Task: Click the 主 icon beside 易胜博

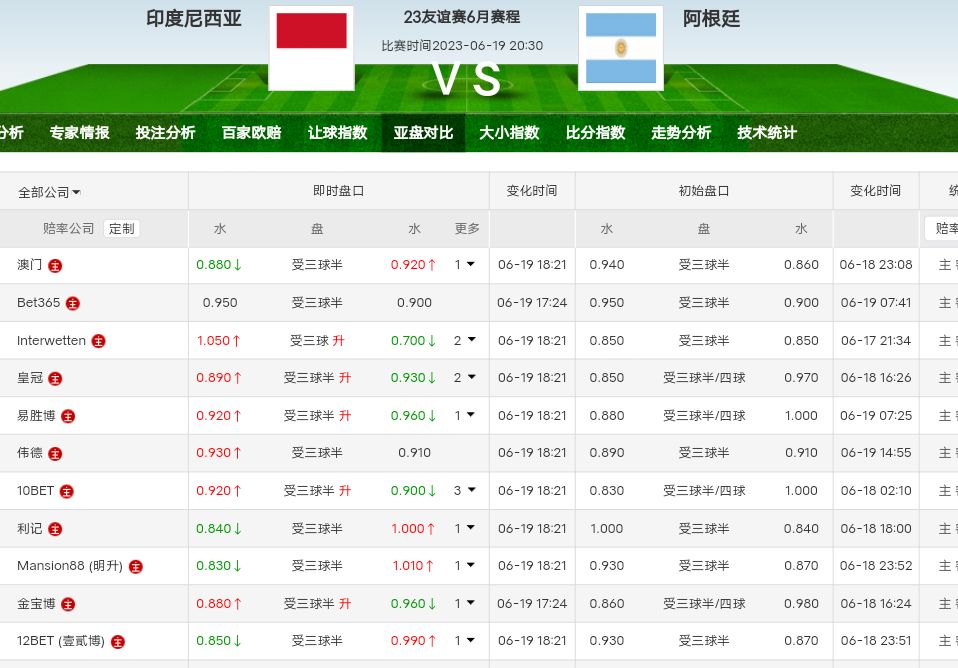Action: coord(68,416)
